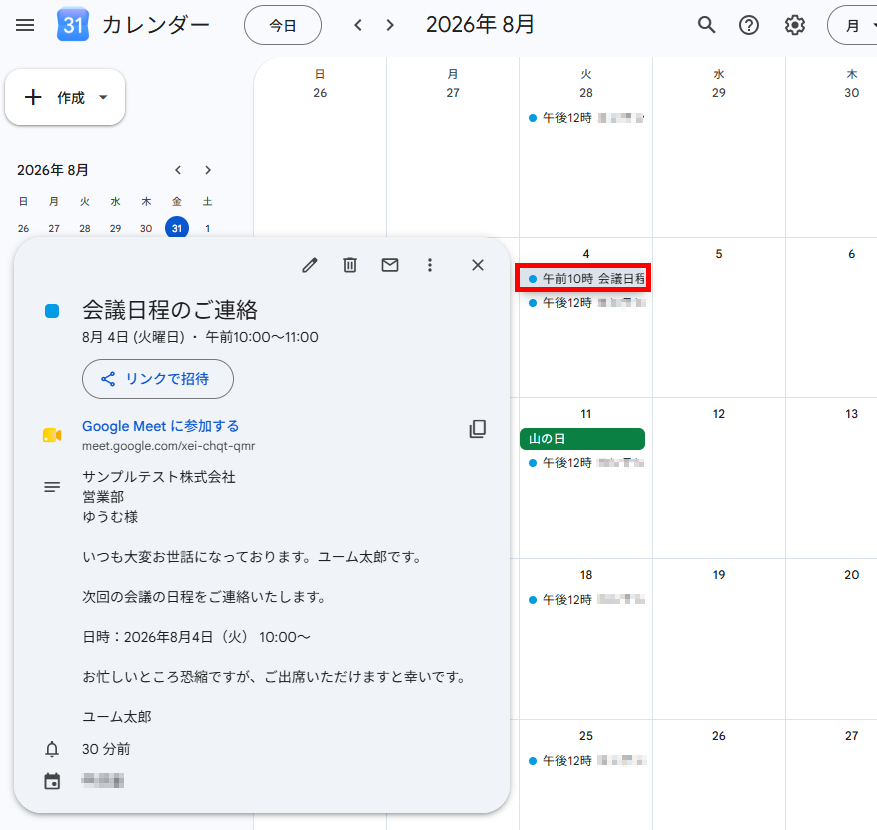
Task: Click リンクで招待 invite button
Action: pyautogui.click(x=158, y=379)
